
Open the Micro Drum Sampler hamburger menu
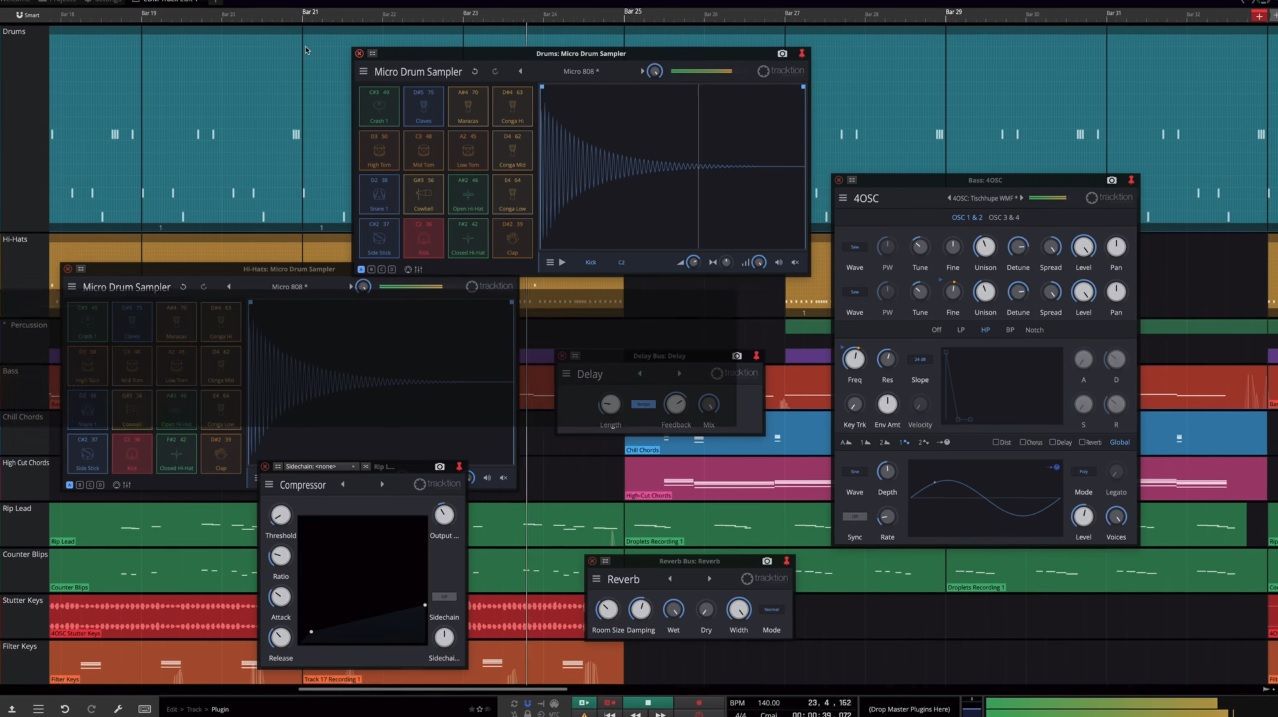364,72
